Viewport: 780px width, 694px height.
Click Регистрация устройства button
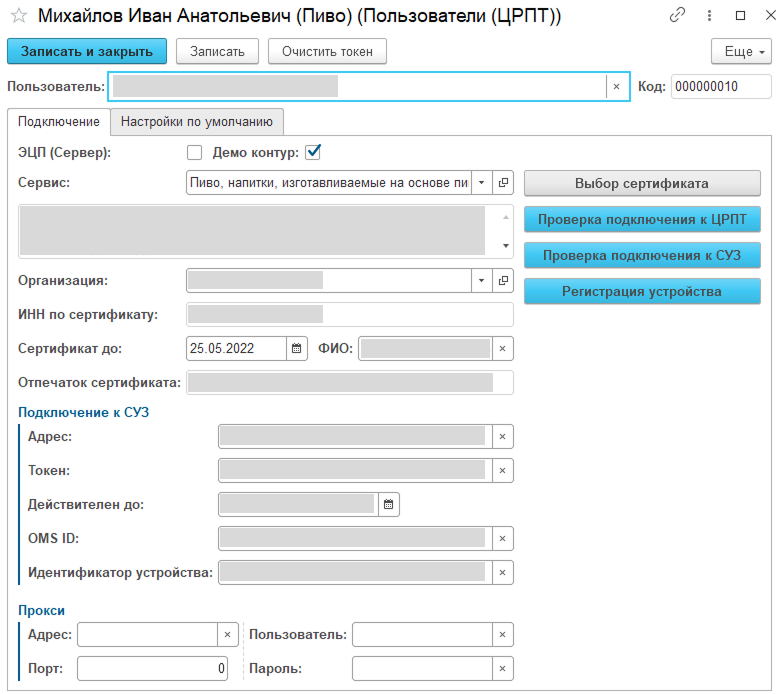641,291
